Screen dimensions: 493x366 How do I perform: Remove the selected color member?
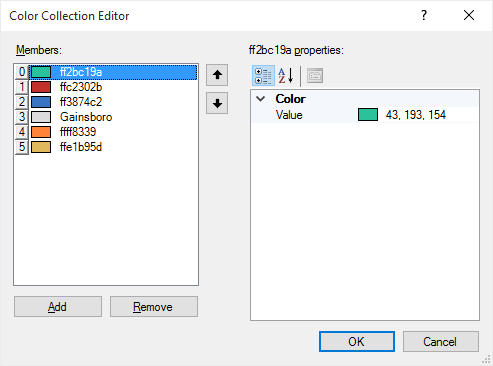point(154,307)
